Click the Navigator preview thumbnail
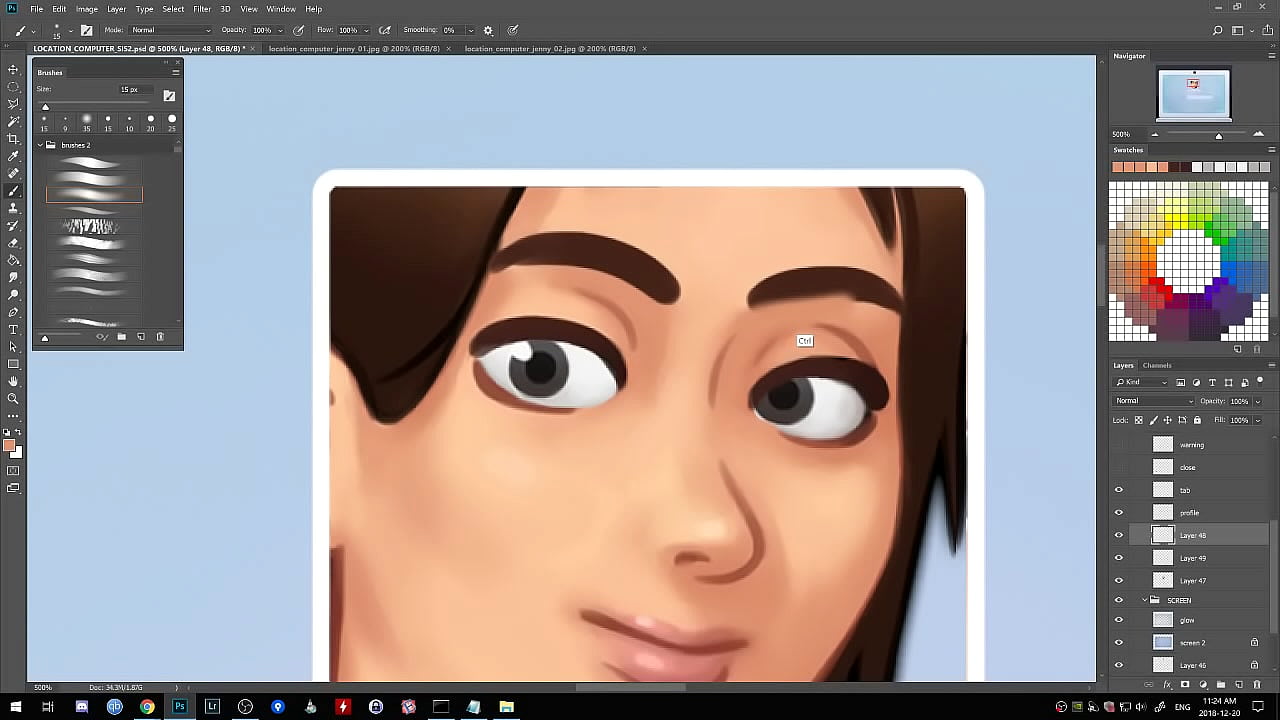Image resolution: width=1280 pixels, height=720 pixels. 1194,94
